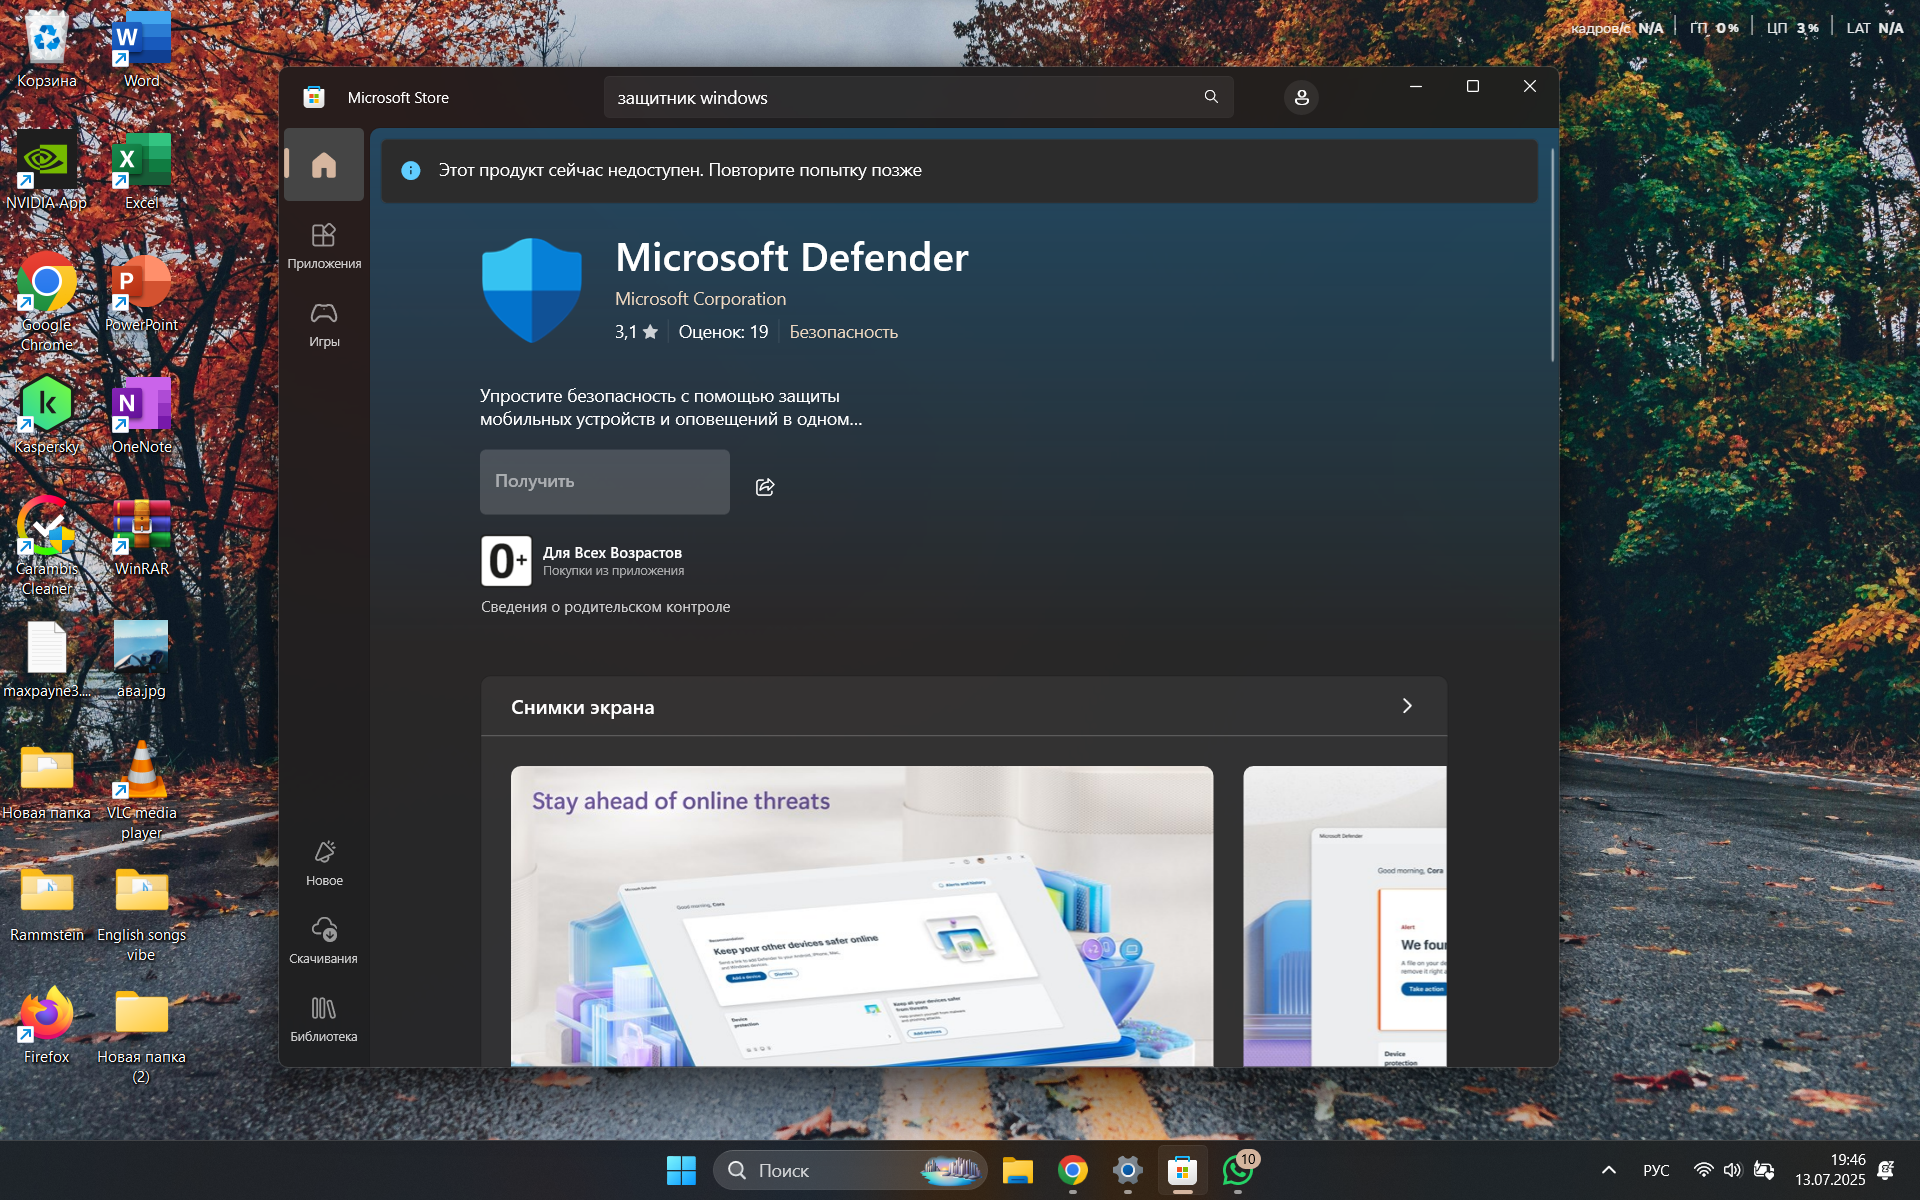The image size is (1920, 1200).
Task: Click the Оценок: 19 ratings count
Action: click(723, 332)
